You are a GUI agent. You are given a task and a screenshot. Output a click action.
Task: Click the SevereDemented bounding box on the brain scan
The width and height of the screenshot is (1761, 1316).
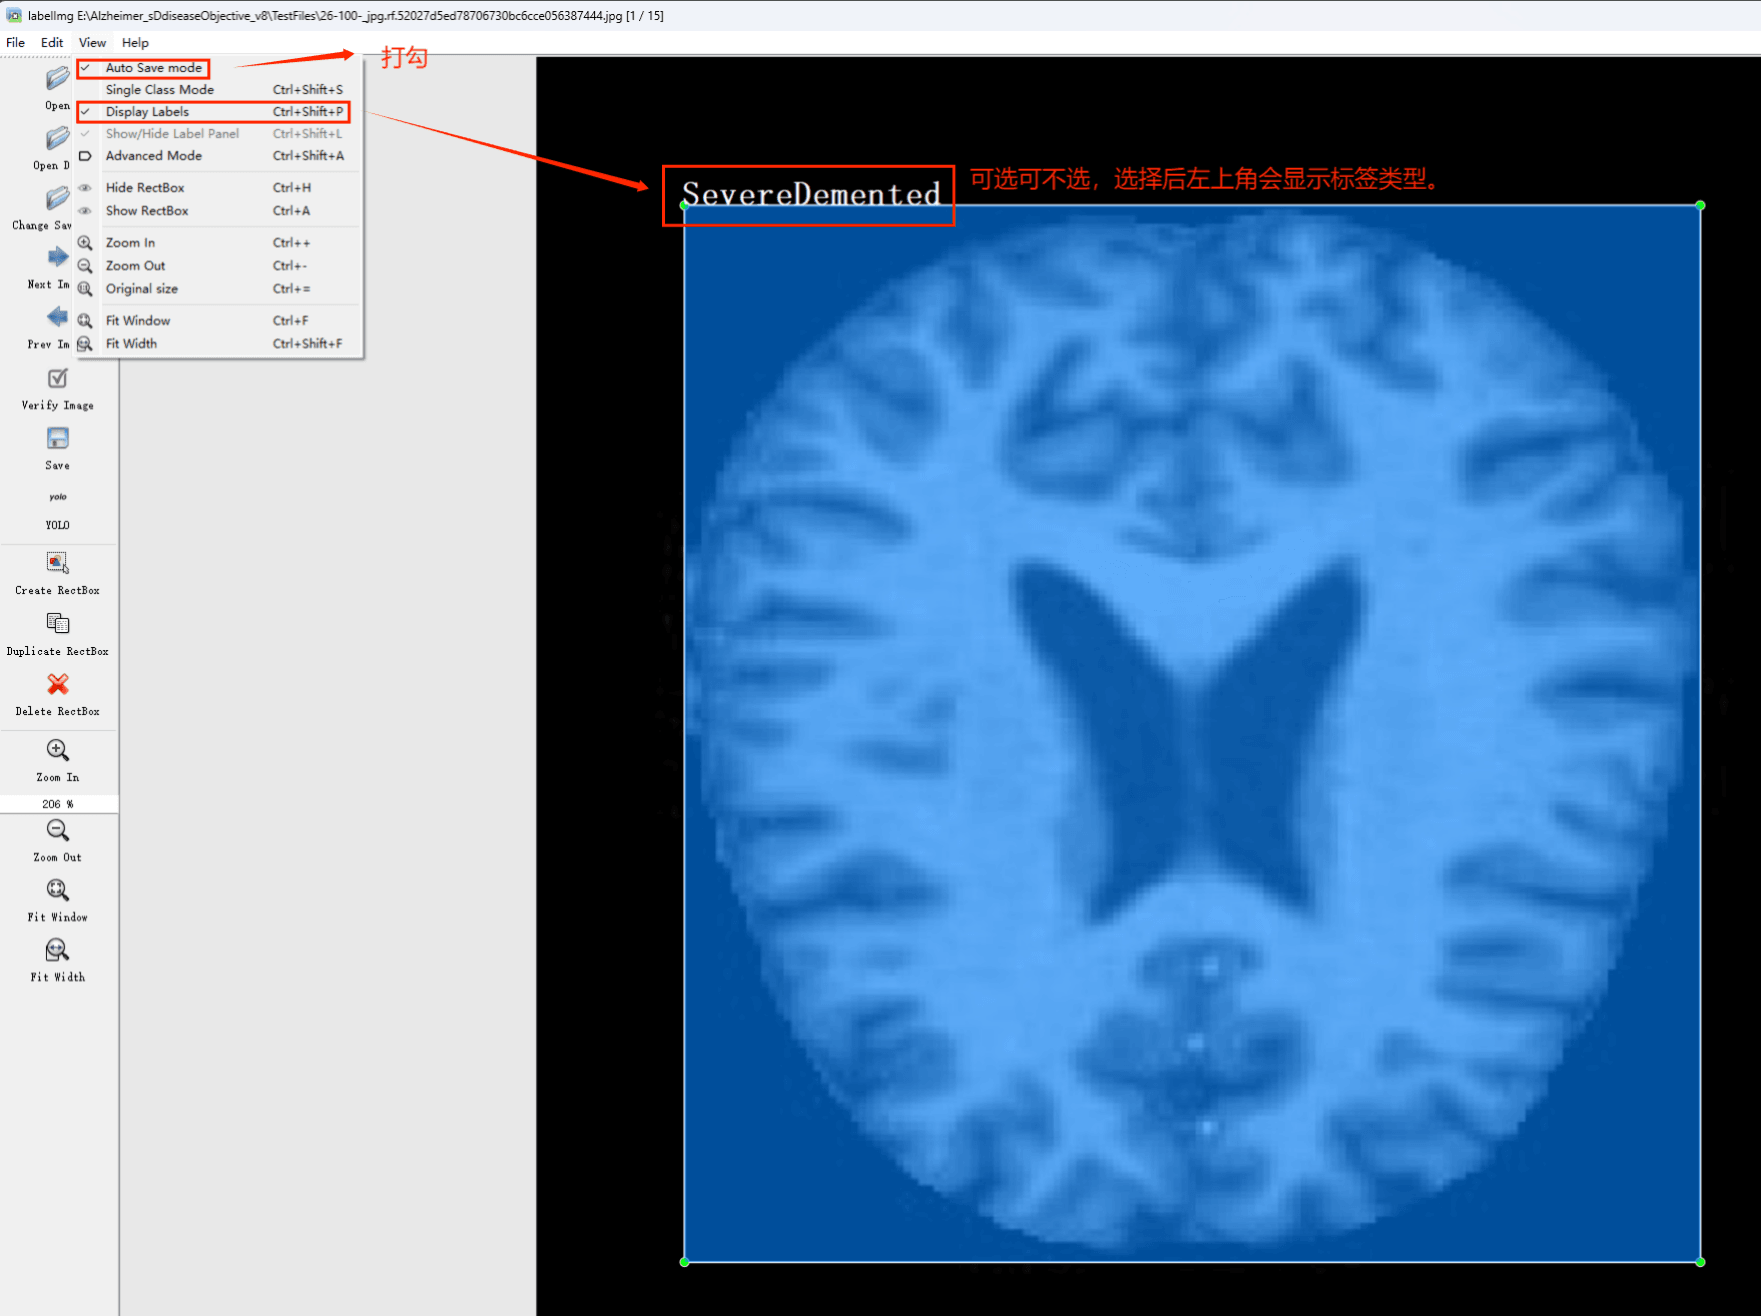pyautogui.click(x=1192, y=734)
